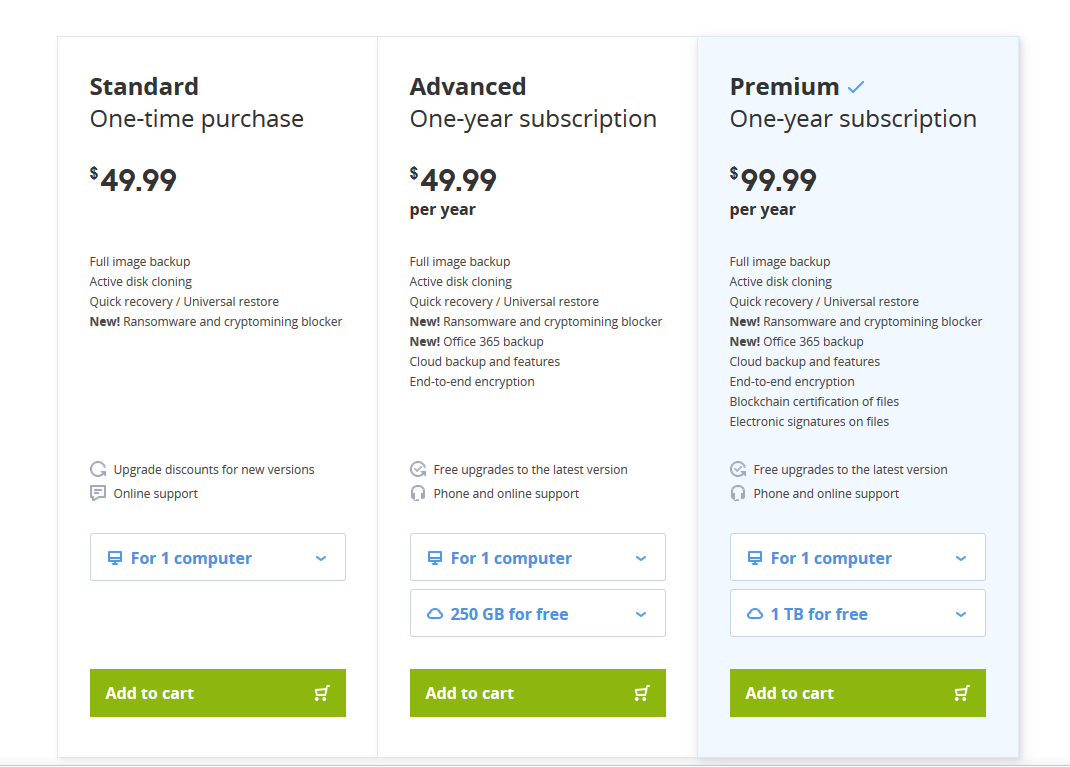Select the Premium plan heading
The height and width of the screenshot is (767, 1070).
click(784, 87)
